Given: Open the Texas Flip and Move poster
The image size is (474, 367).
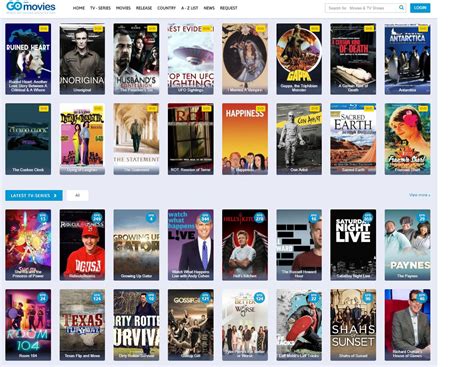Looking at the screenshot, I should click(82, 325).
